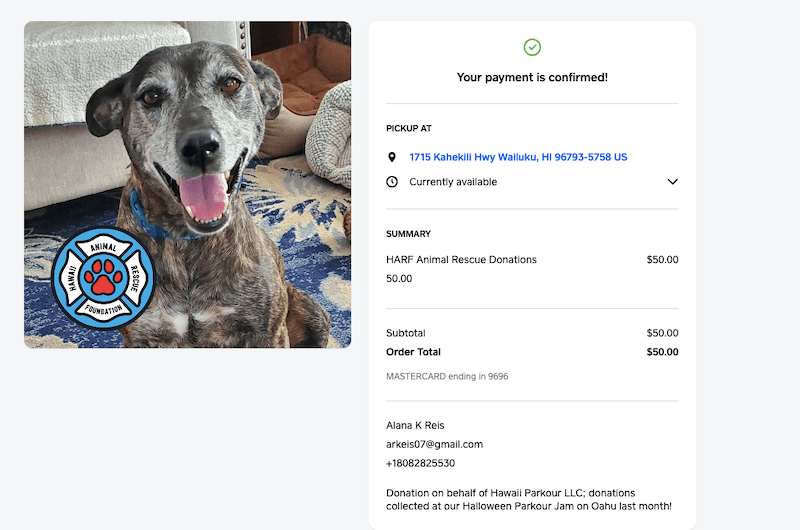Click the Hawaii Parkour donation note text

pos(528,499)
